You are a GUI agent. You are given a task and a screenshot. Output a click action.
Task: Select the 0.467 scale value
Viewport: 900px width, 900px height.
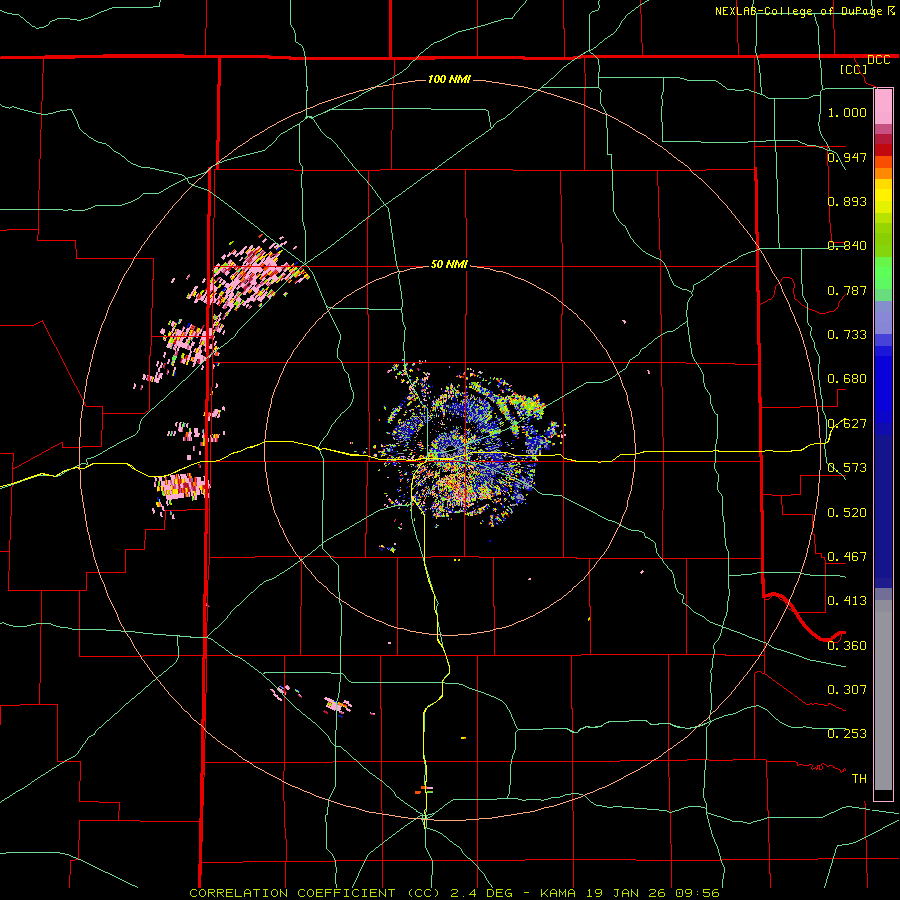(847, 556)
